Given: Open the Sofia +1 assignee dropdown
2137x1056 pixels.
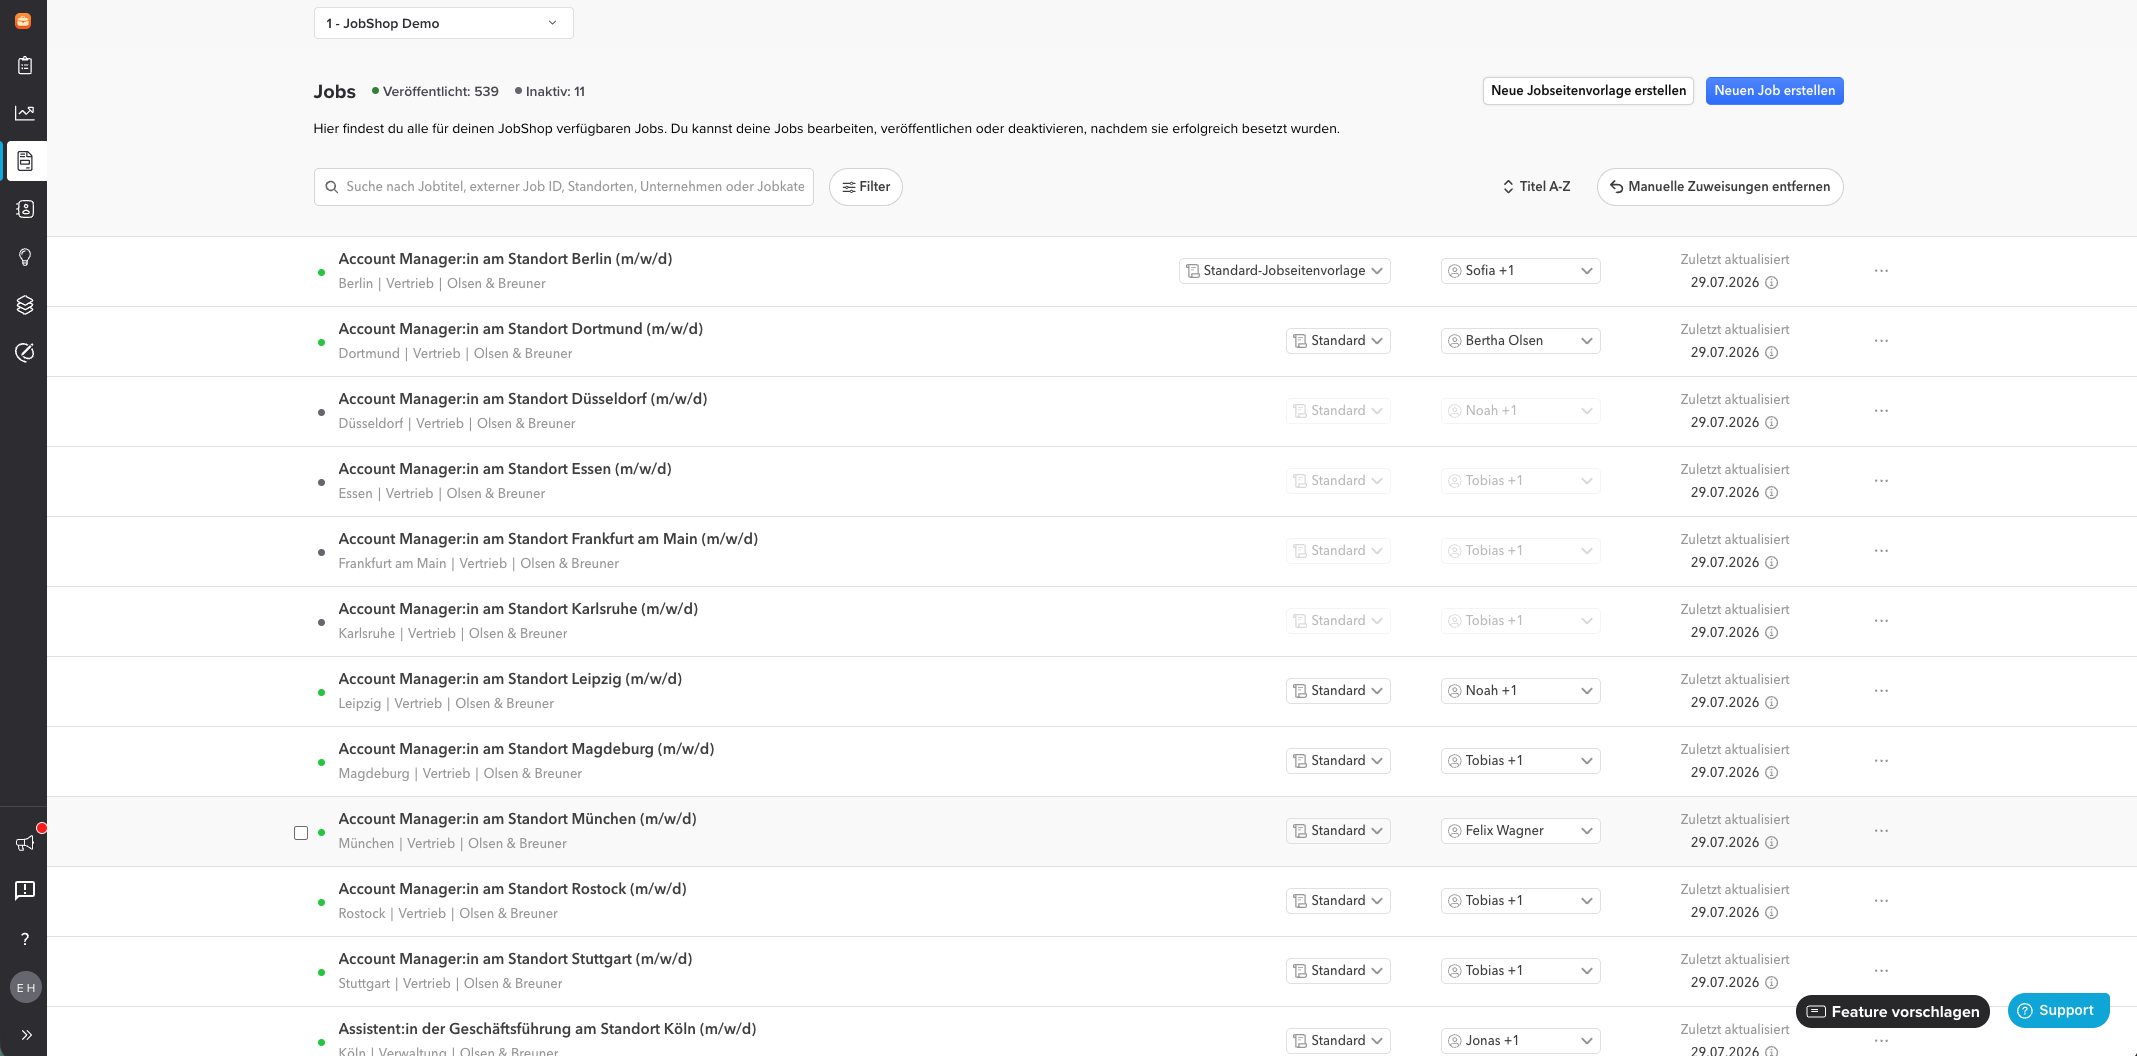Looking at the screenshot, I should tap(1520, 271).
